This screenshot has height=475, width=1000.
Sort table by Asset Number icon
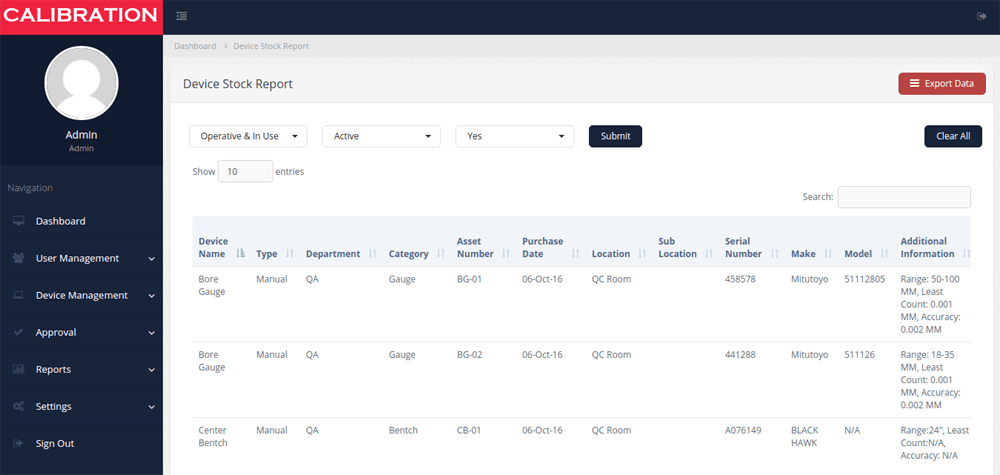pos(506,254)
